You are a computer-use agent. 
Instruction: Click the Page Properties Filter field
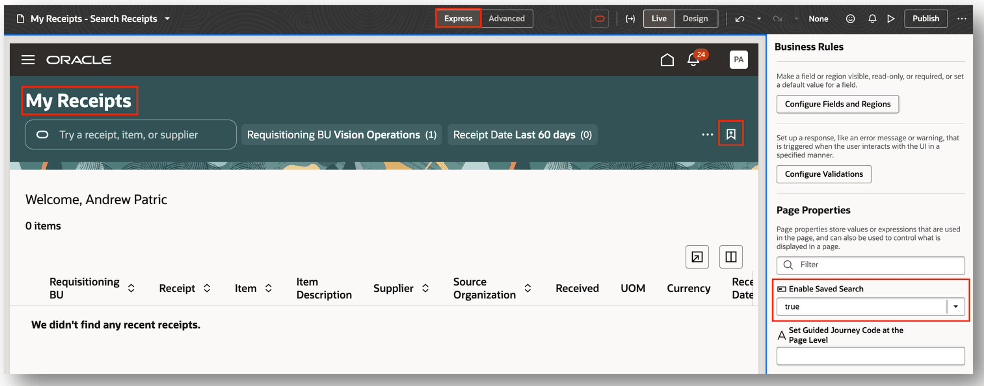870,265
